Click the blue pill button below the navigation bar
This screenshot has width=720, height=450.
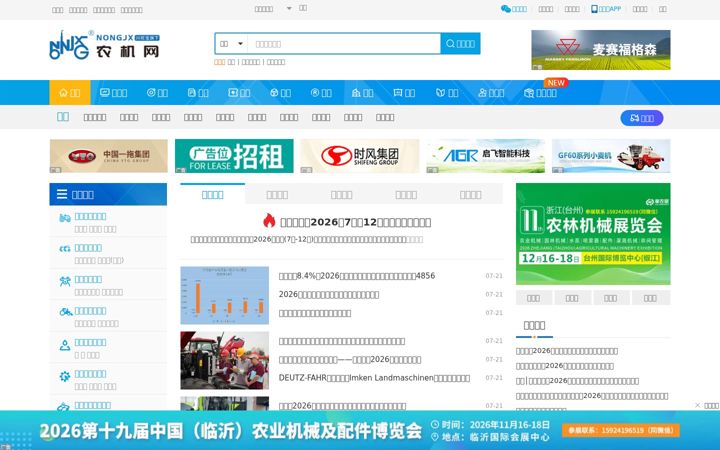click(x=641, y=118)
